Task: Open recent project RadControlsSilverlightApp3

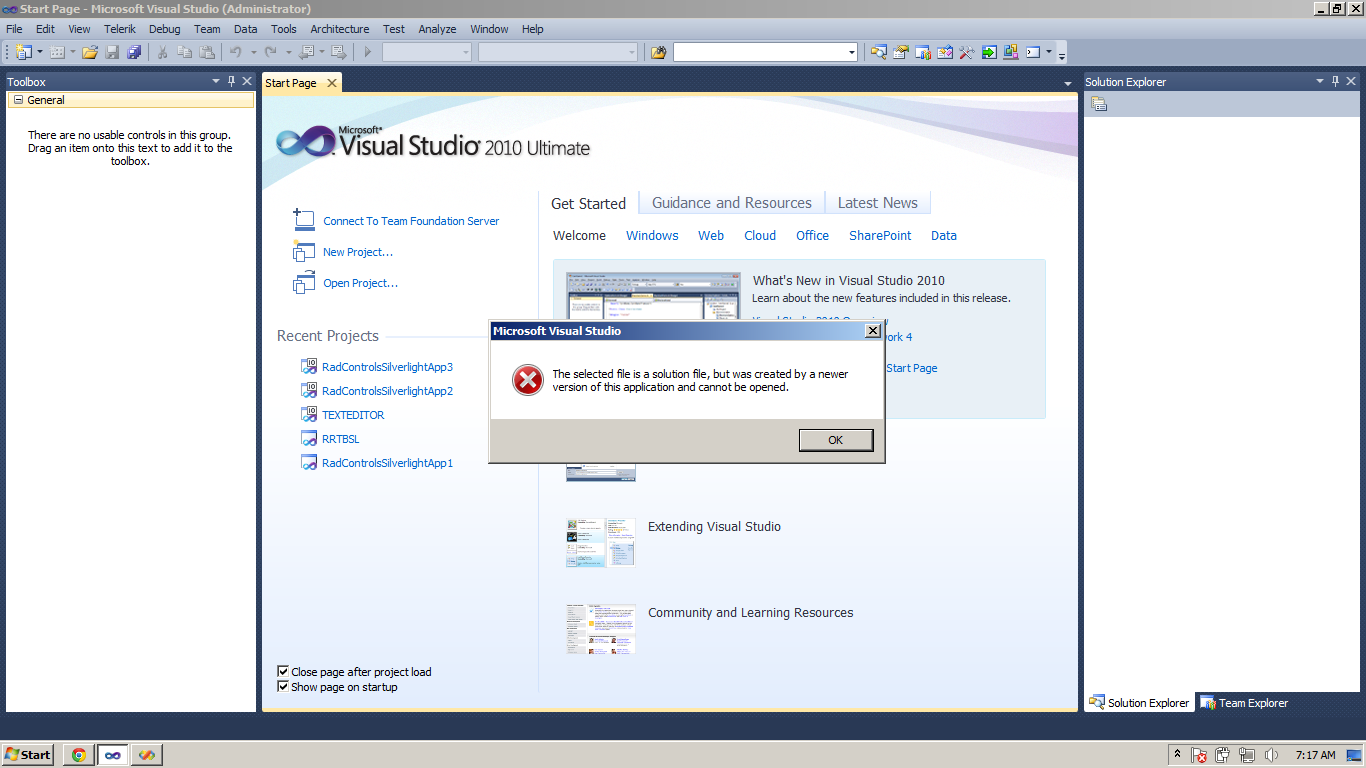Action: 387,367
